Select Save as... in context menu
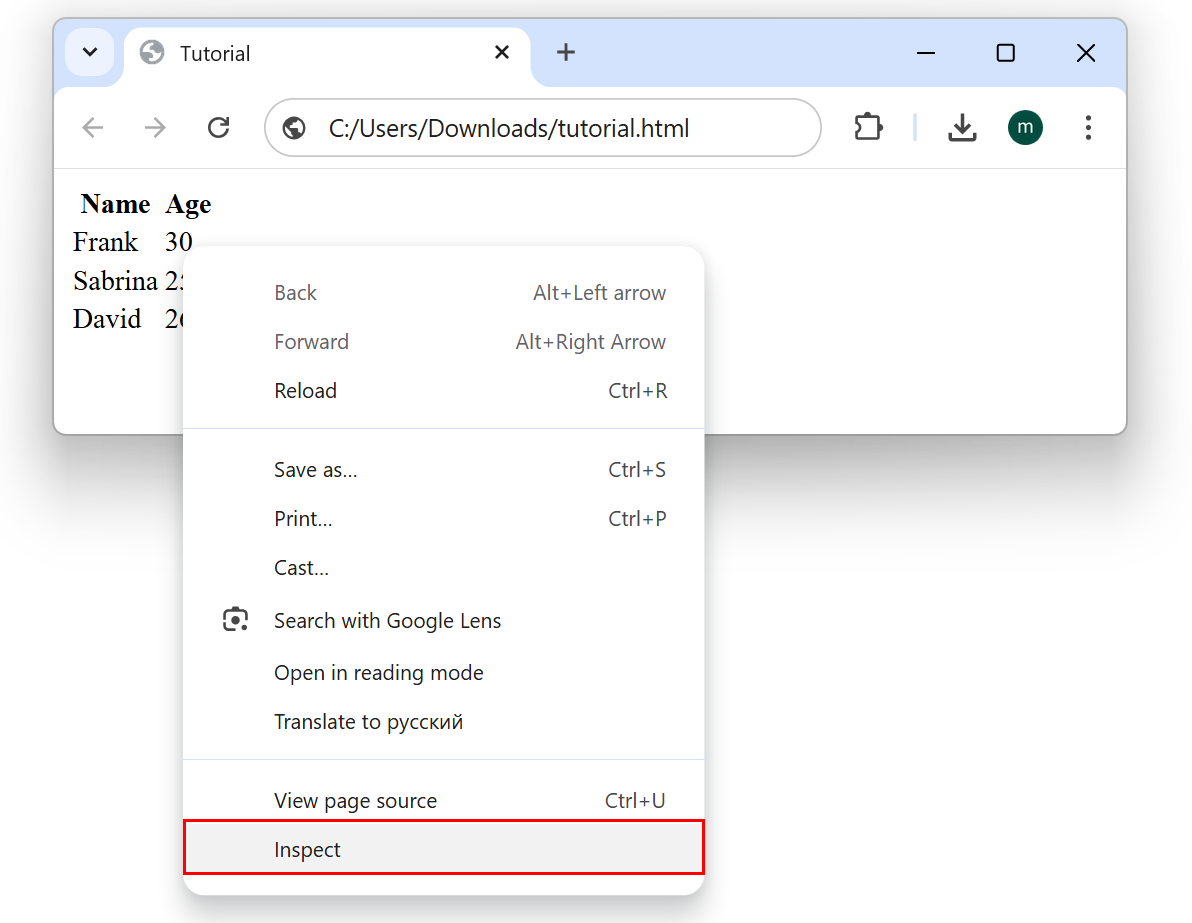The image size is (1192, 923). 315,470
